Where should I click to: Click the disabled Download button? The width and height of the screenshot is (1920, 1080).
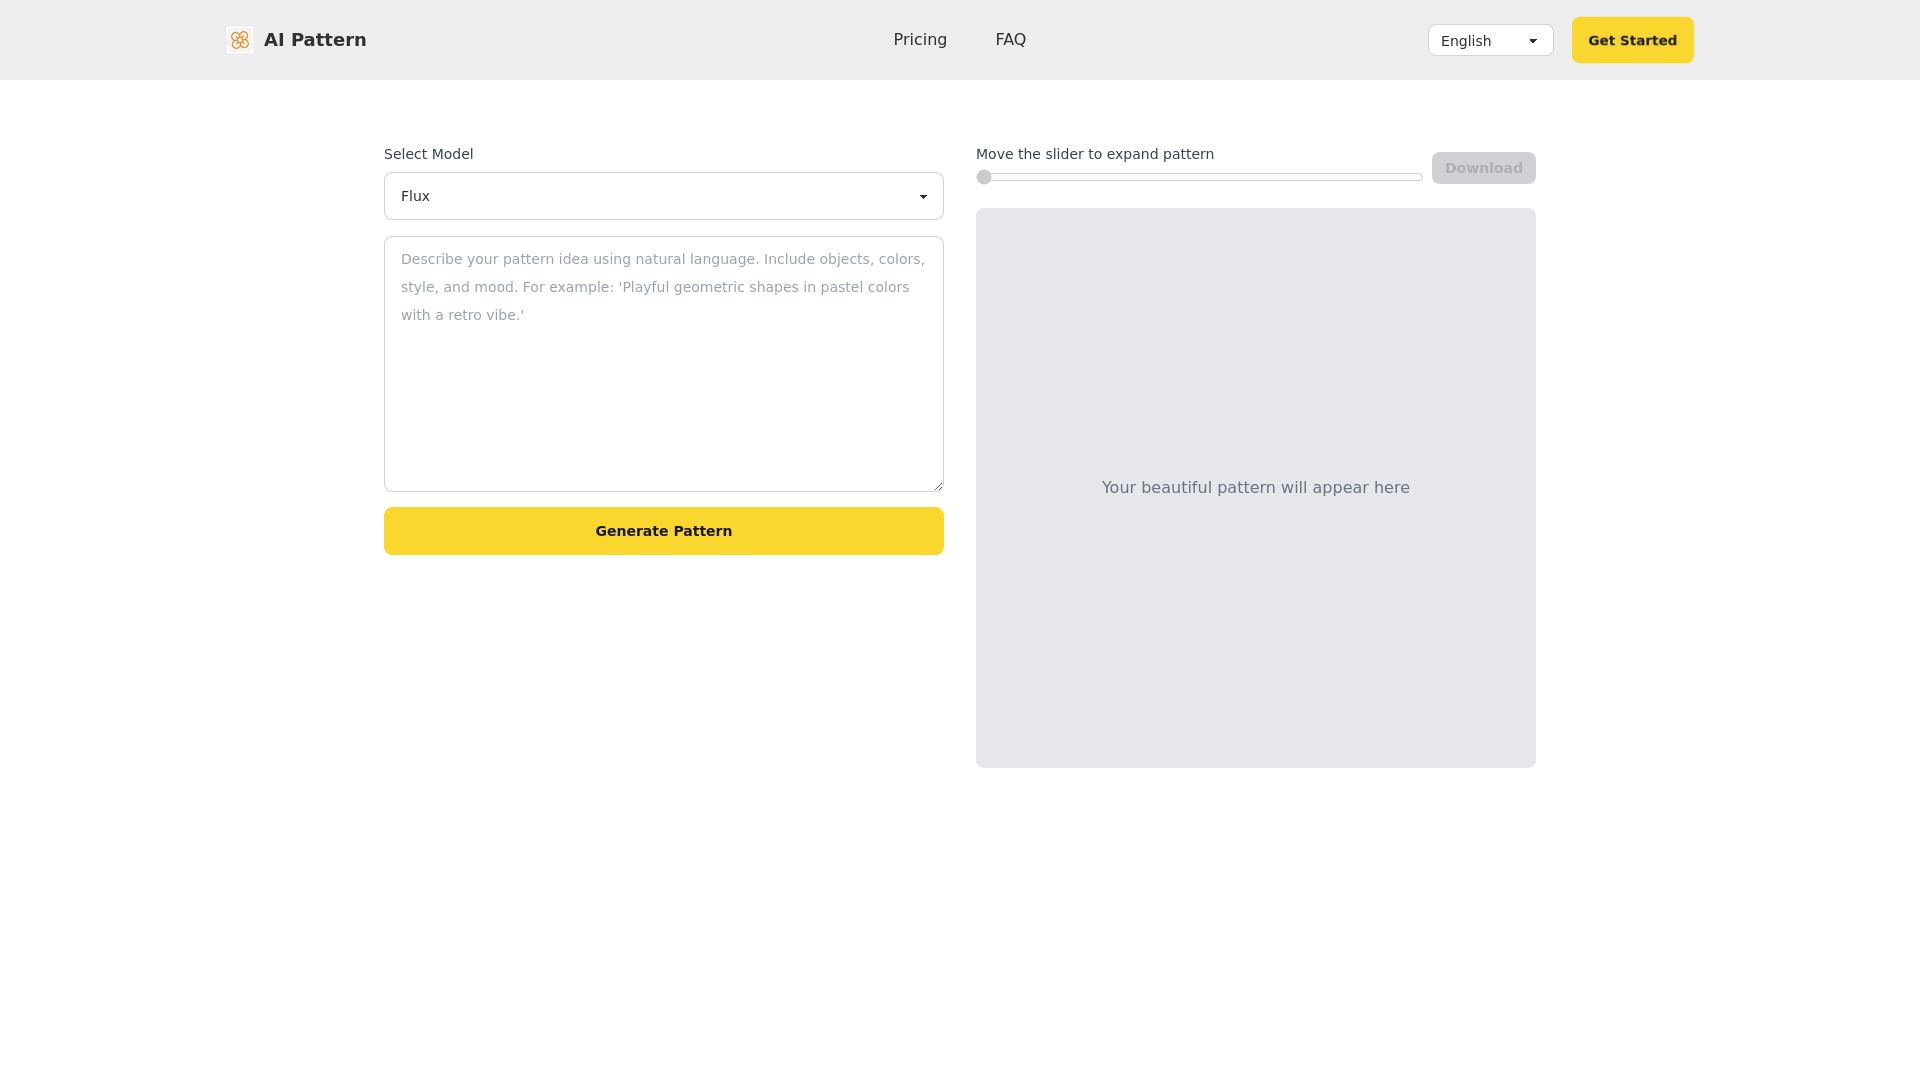click(x=1483, y=167)
